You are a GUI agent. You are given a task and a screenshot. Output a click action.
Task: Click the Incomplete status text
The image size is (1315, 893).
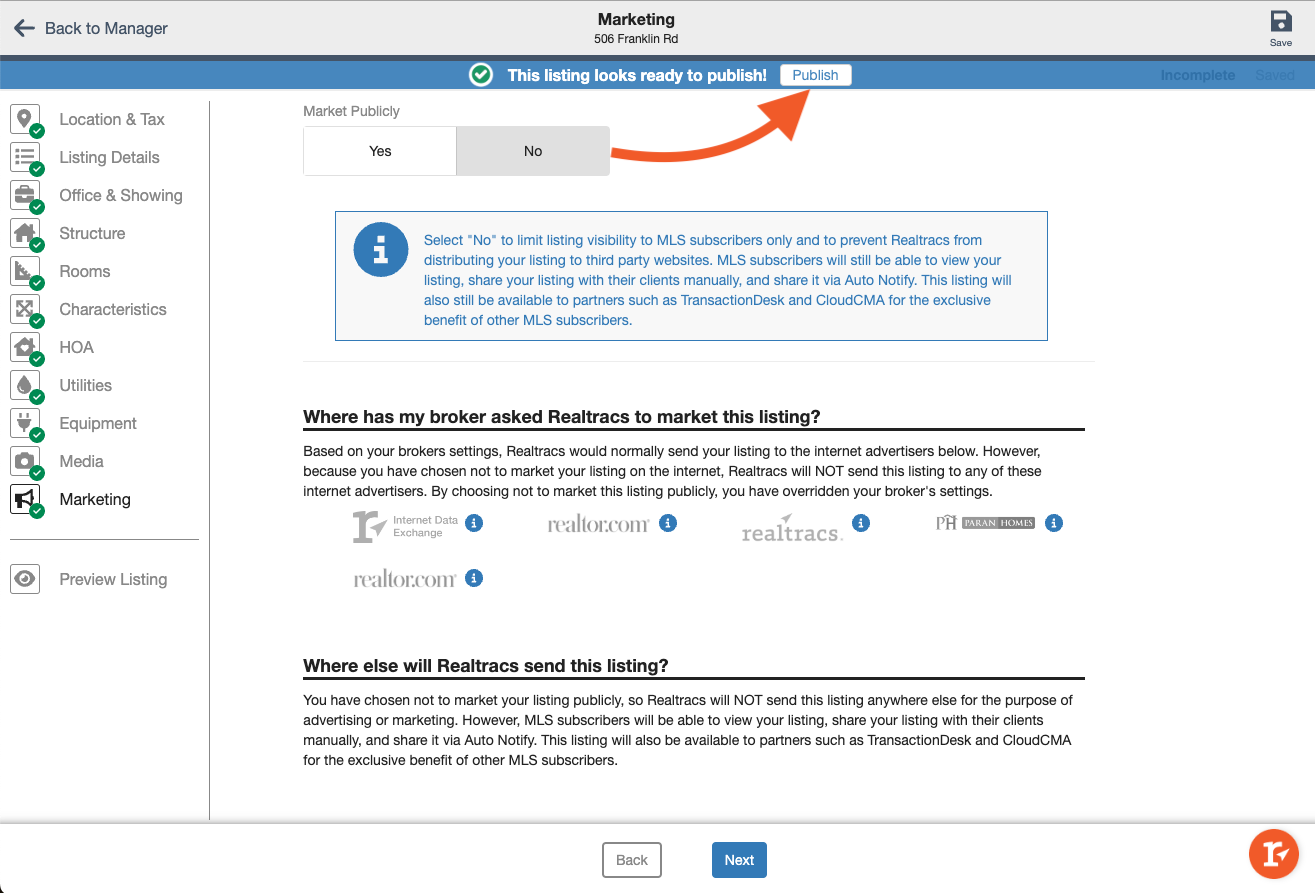[1198, 75]
